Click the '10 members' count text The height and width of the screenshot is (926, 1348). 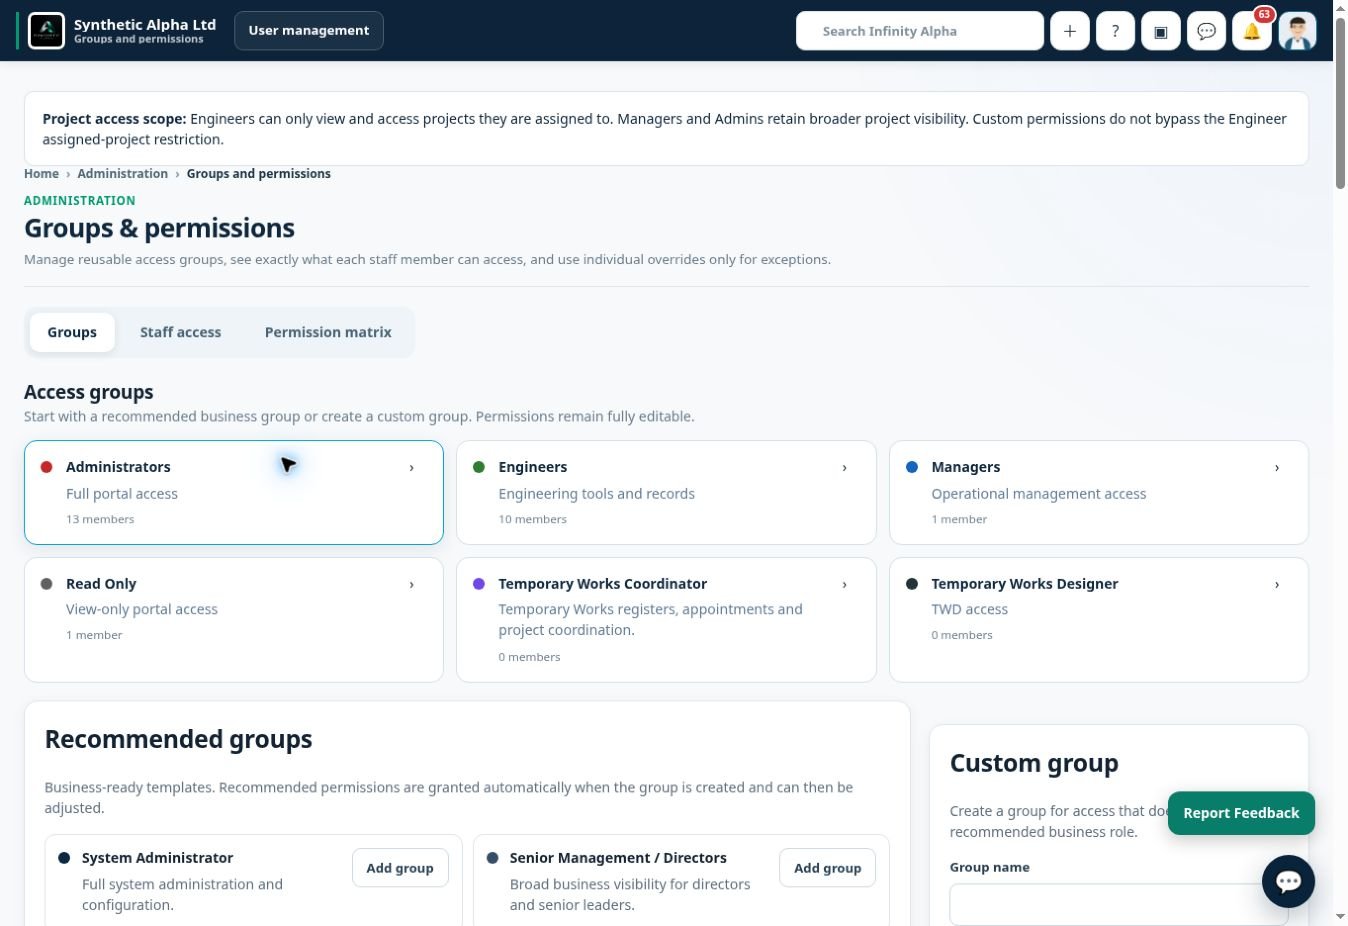533,519
